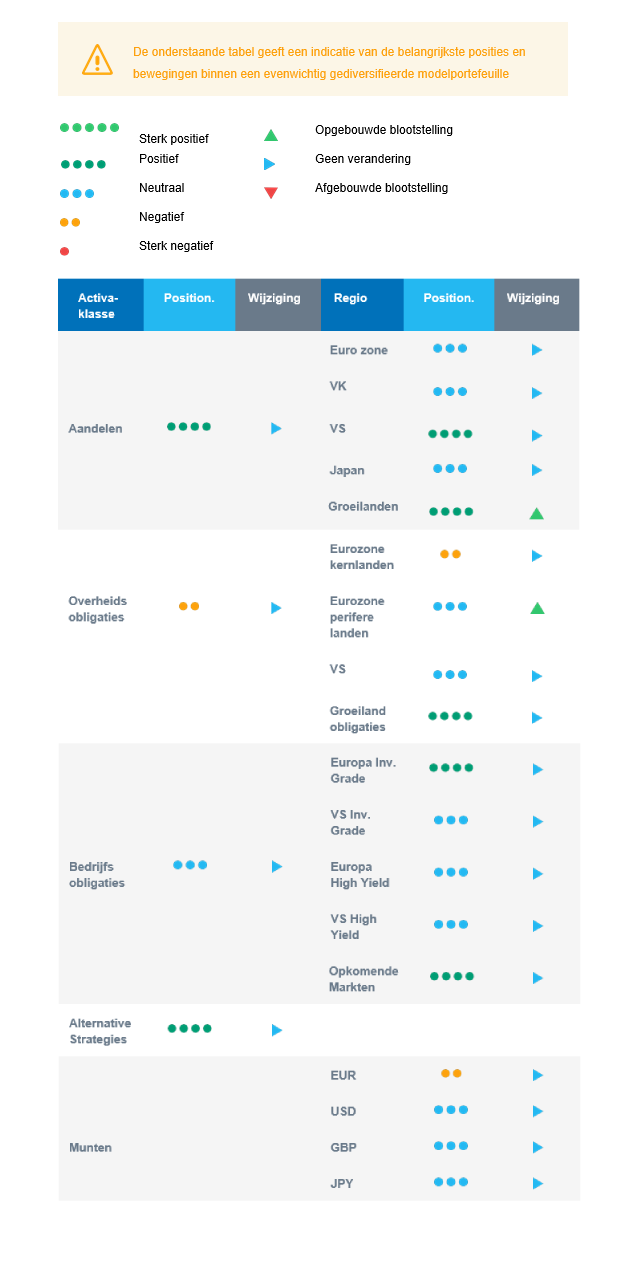Image resolution: width=638 pixels, height=1285 pixels.
Task: Click the five green dots for Sterk positief
Action: pyautogui.click(x=89, y=128)
